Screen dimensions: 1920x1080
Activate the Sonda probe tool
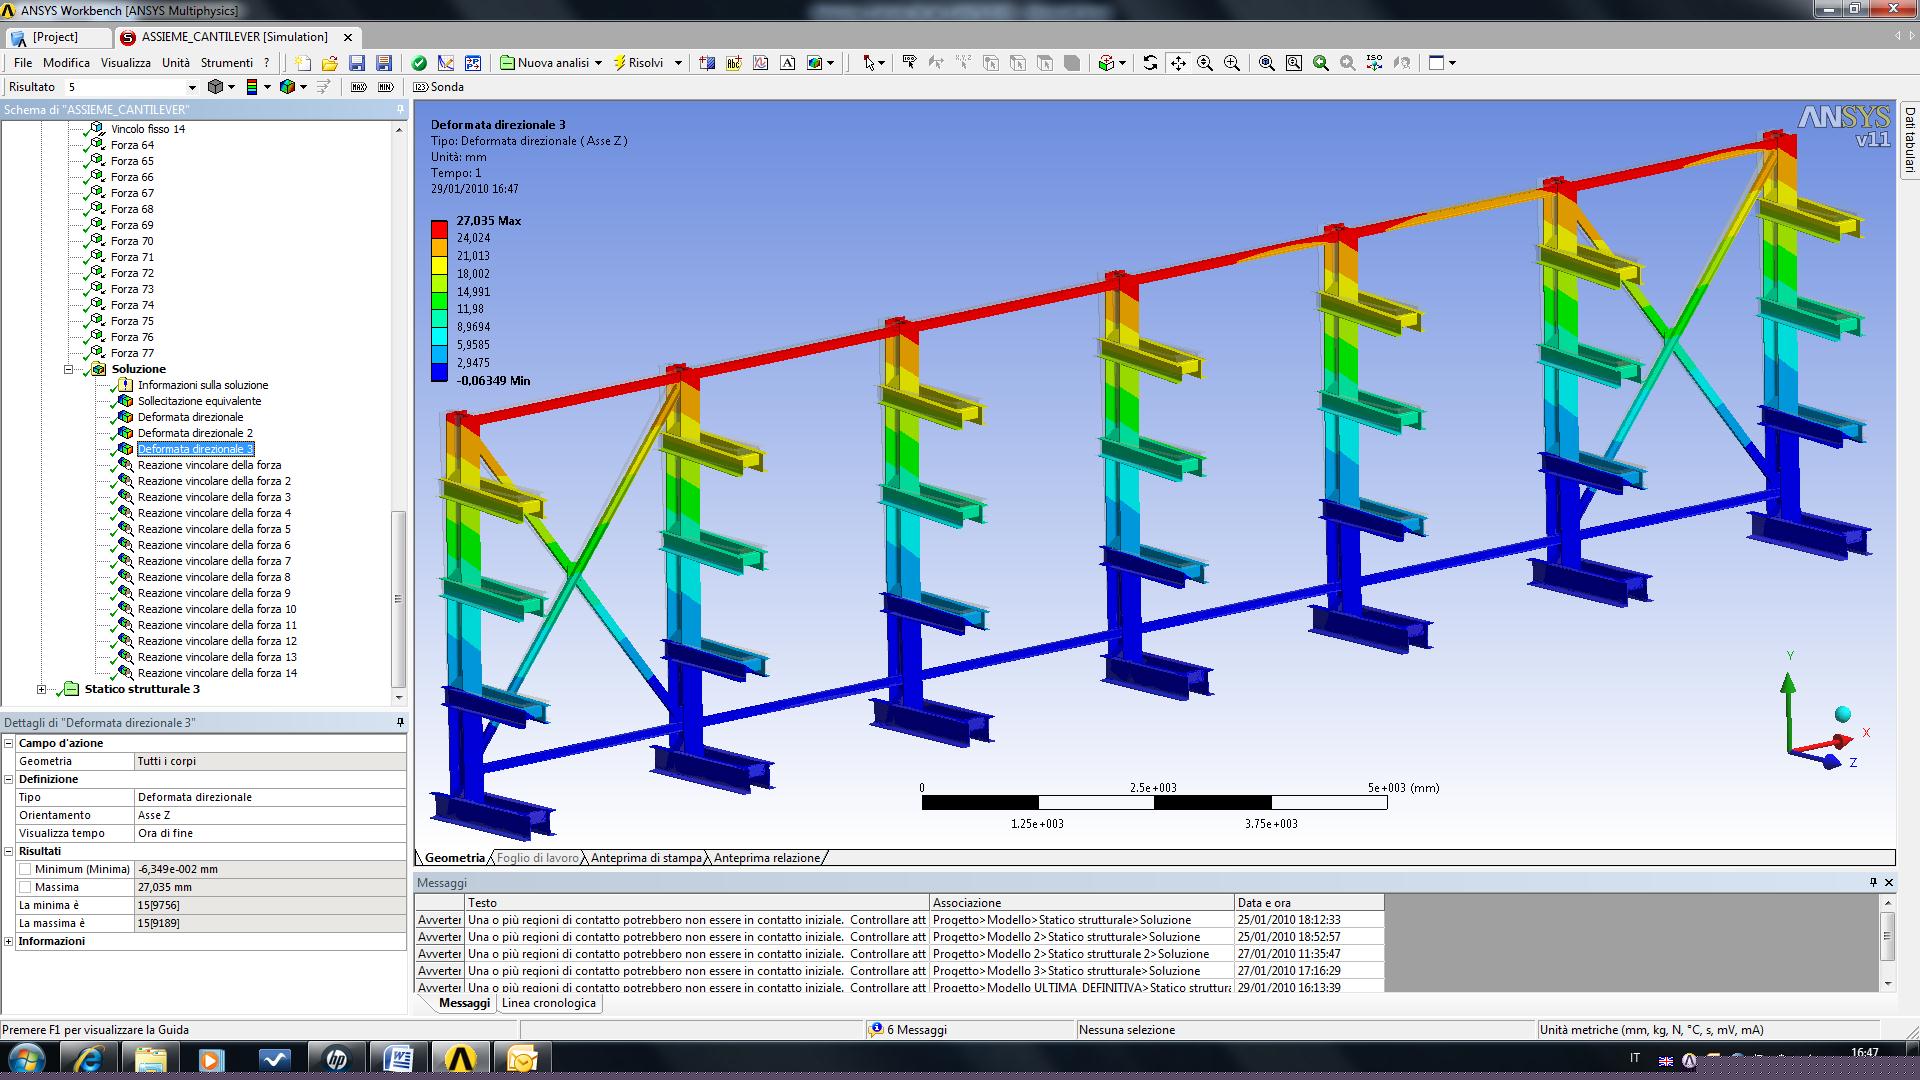click(x=439, y=87)
